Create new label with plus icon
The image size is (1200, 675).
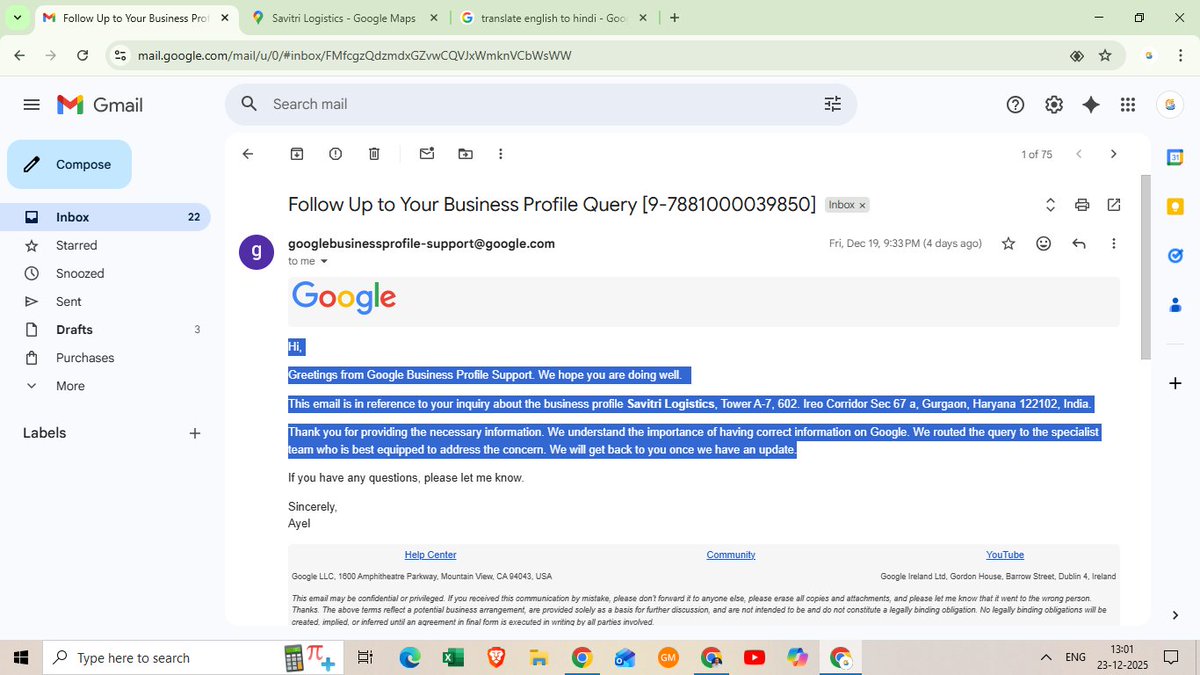[195, 433]
